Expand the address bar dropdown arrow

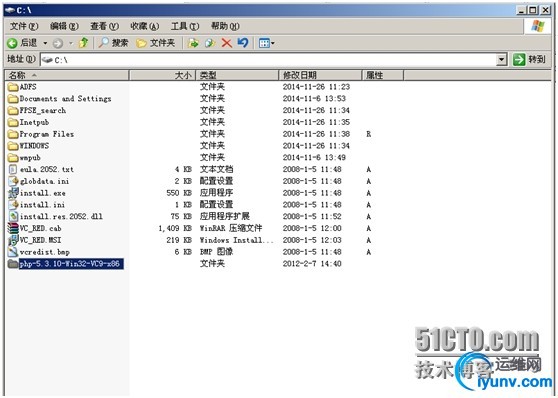(x=501, y=60)
